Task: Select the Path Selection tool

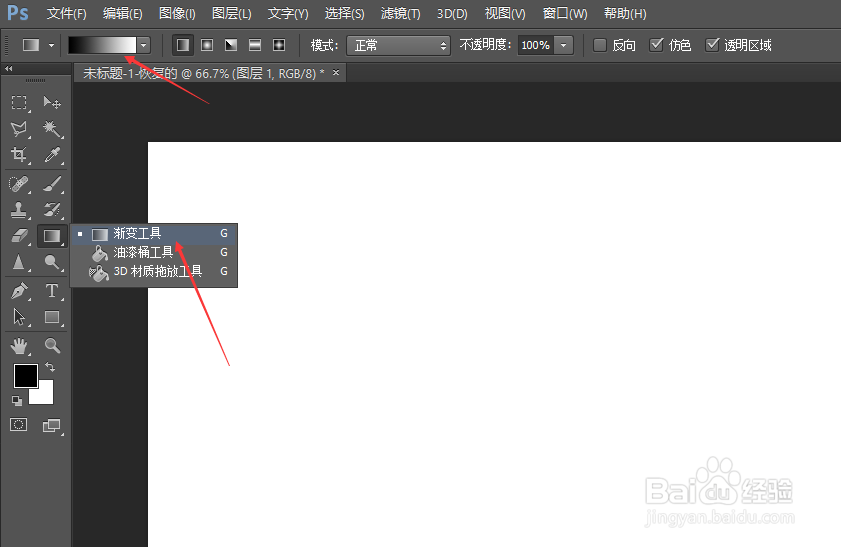Action: pos(19,317)
